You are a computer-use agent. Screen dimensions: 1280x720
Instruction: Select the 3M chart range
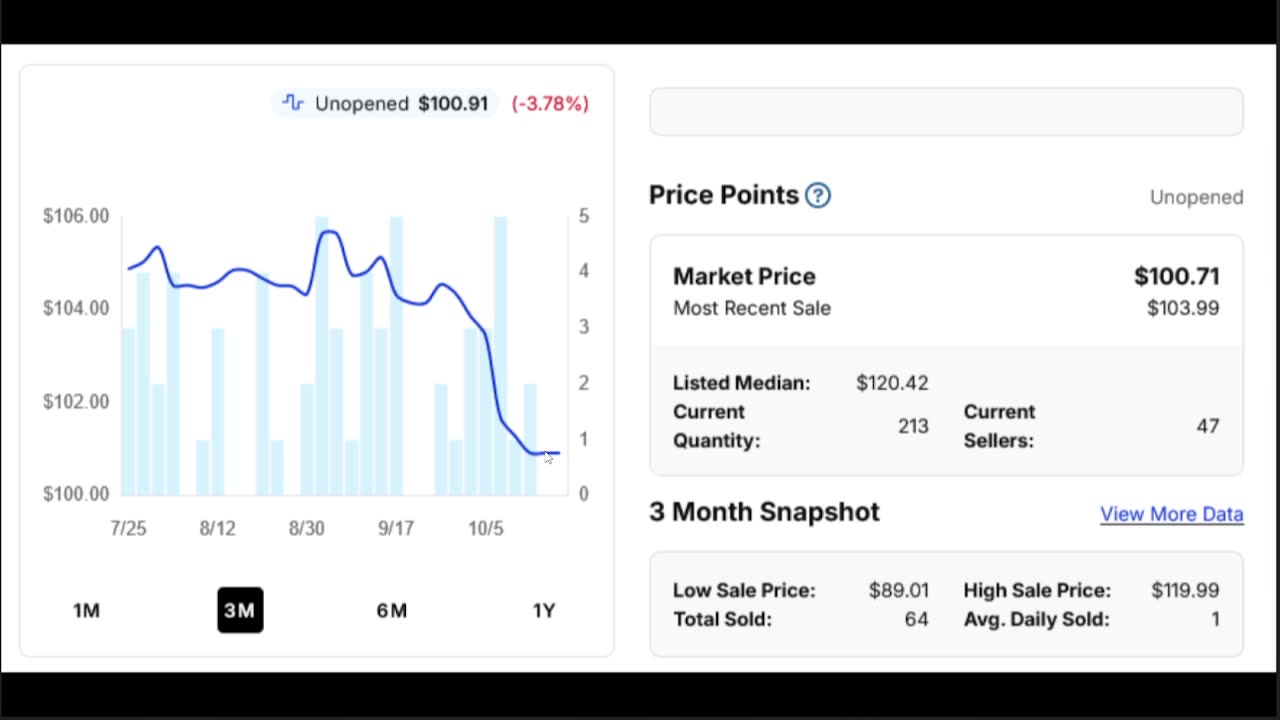pos(240,610)
